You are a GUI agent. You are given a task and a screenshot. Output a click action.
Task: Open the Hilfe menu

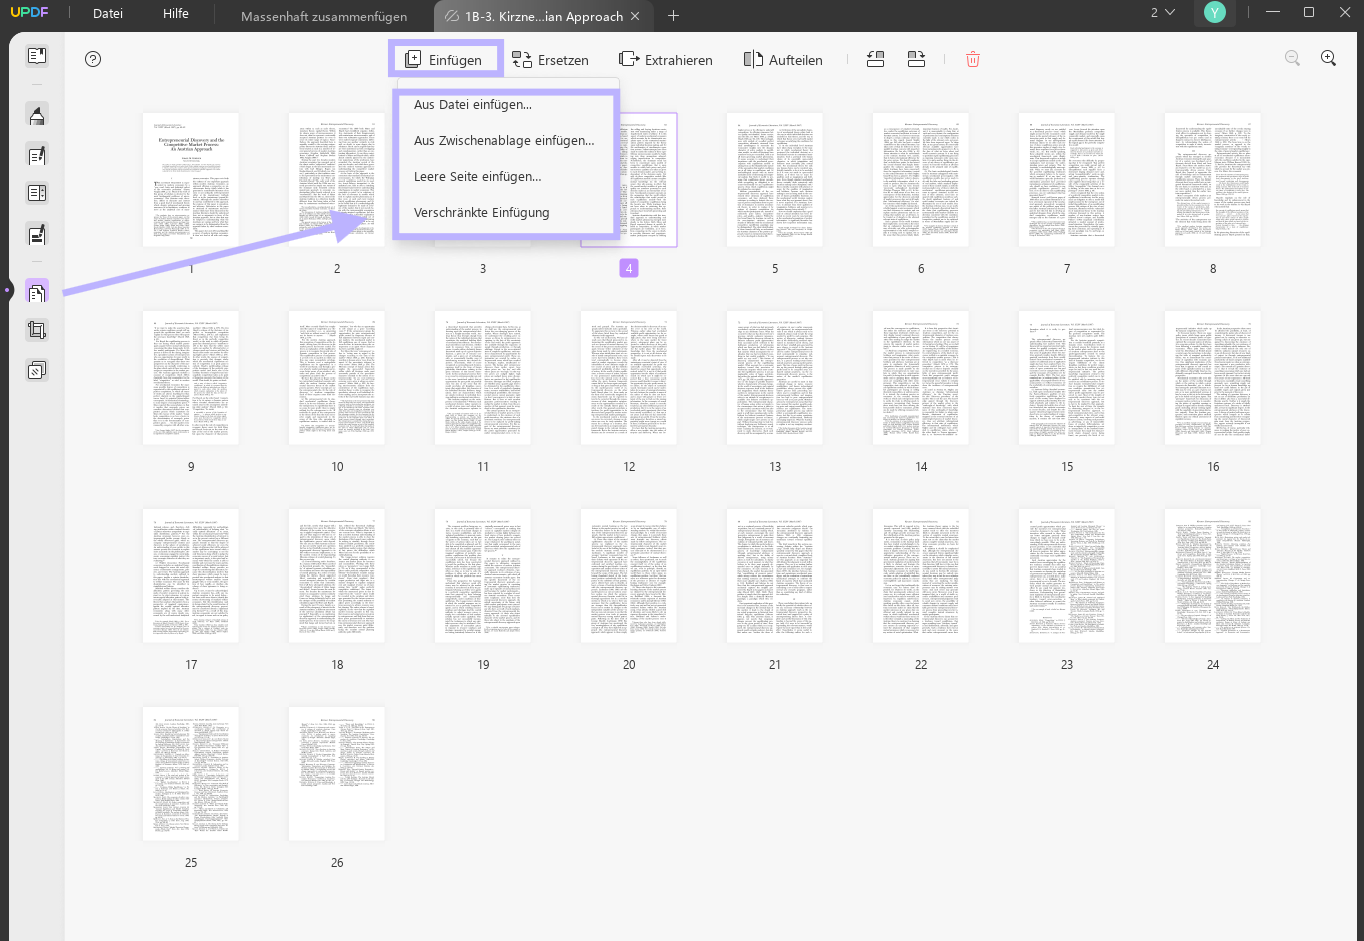(176, 14)
